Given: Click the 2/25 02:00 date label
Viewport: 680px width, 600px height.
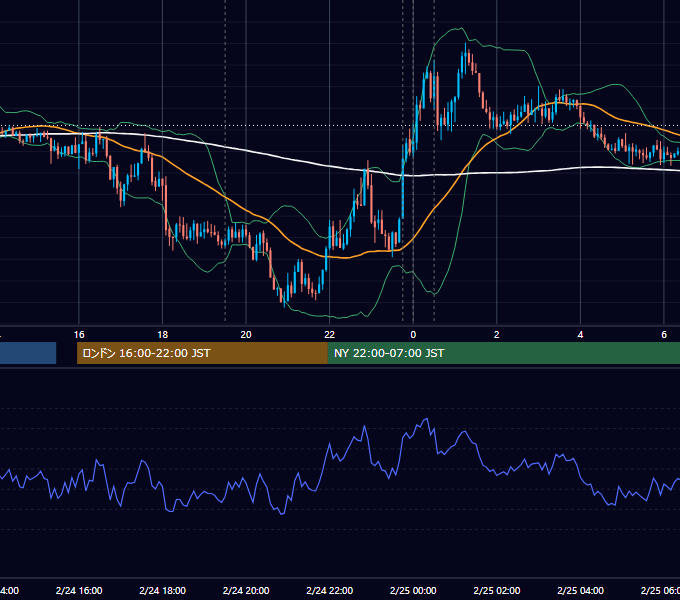Looking at the screenshot, I should [x=497, y=590].
